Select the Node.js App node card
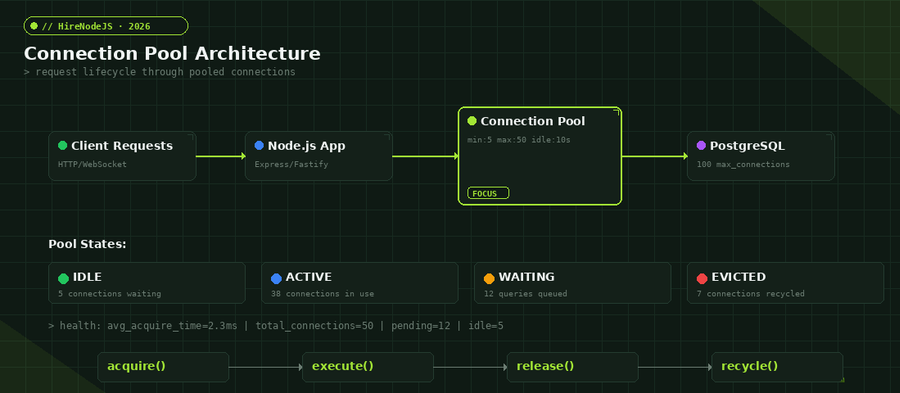900x393 pixels. 319,156
